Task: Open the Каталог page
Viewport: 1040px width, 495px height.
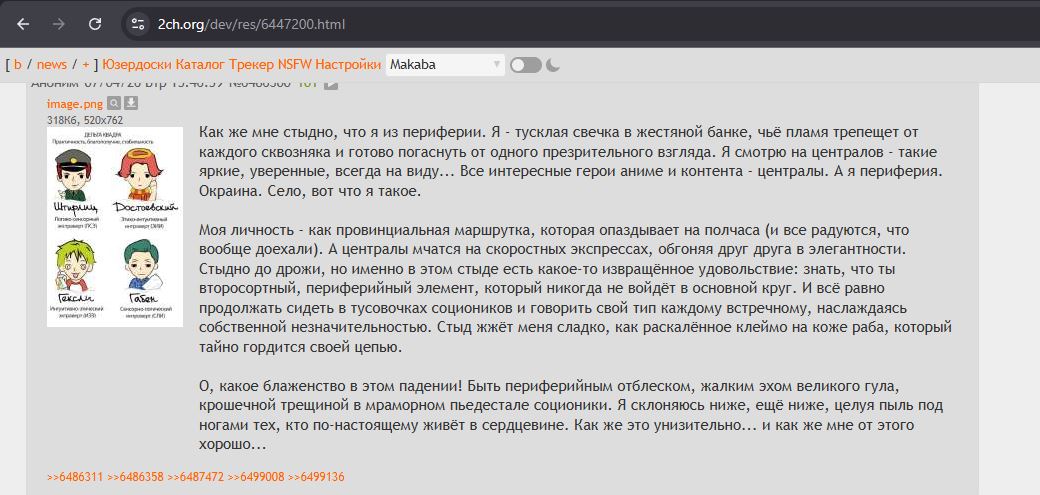Action: click(x=200, y=64)
